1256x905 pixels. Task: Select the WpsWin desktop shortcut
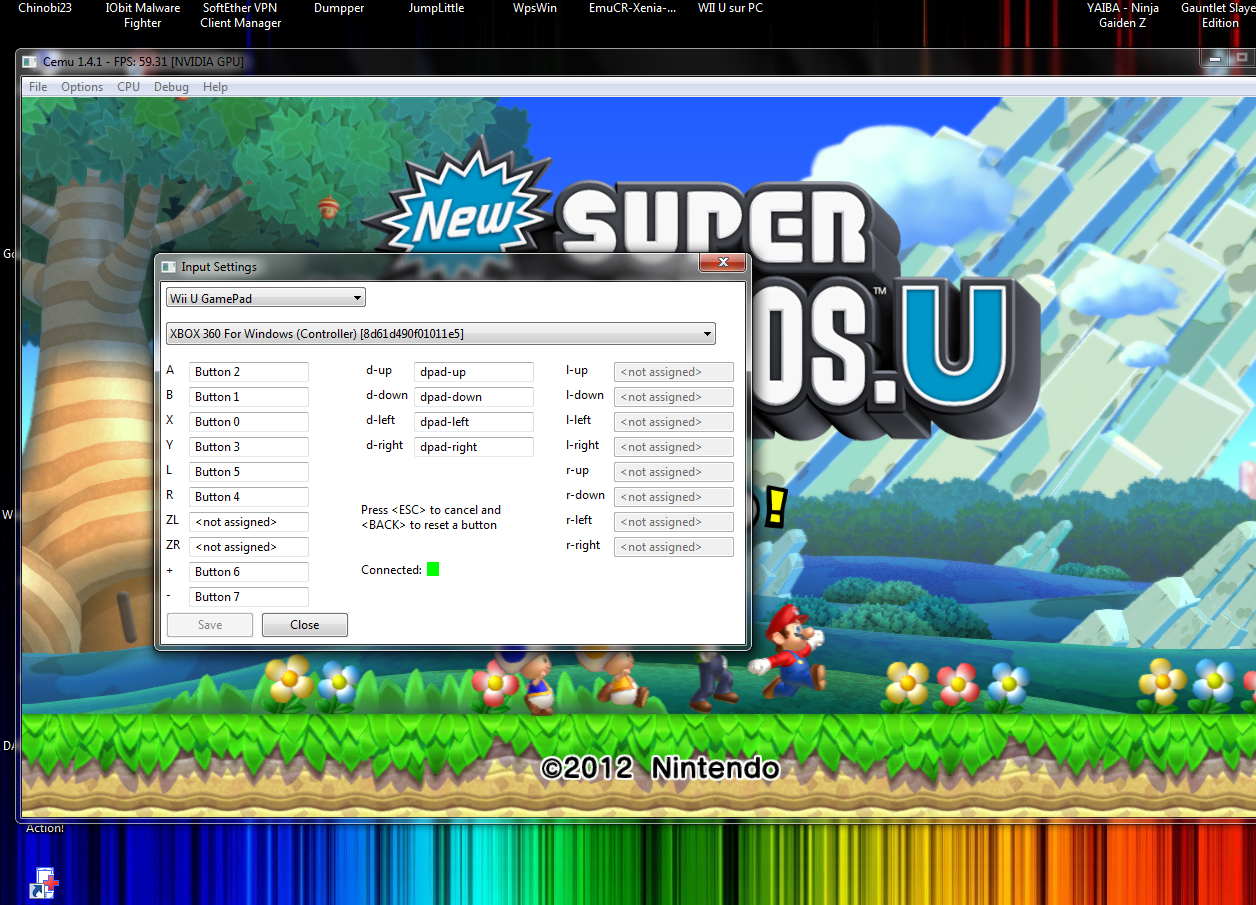(534, 9)
